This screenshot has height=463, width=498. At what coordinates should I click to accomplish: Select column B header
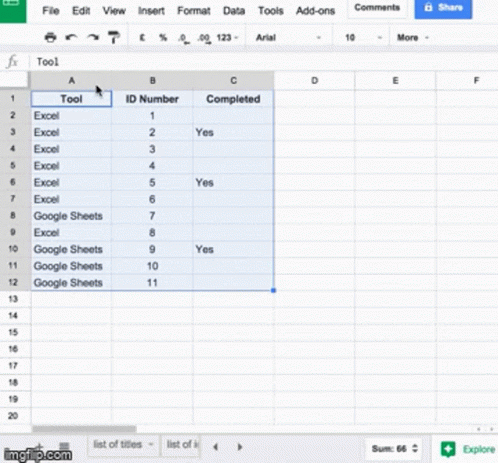[x=152, y=81]
